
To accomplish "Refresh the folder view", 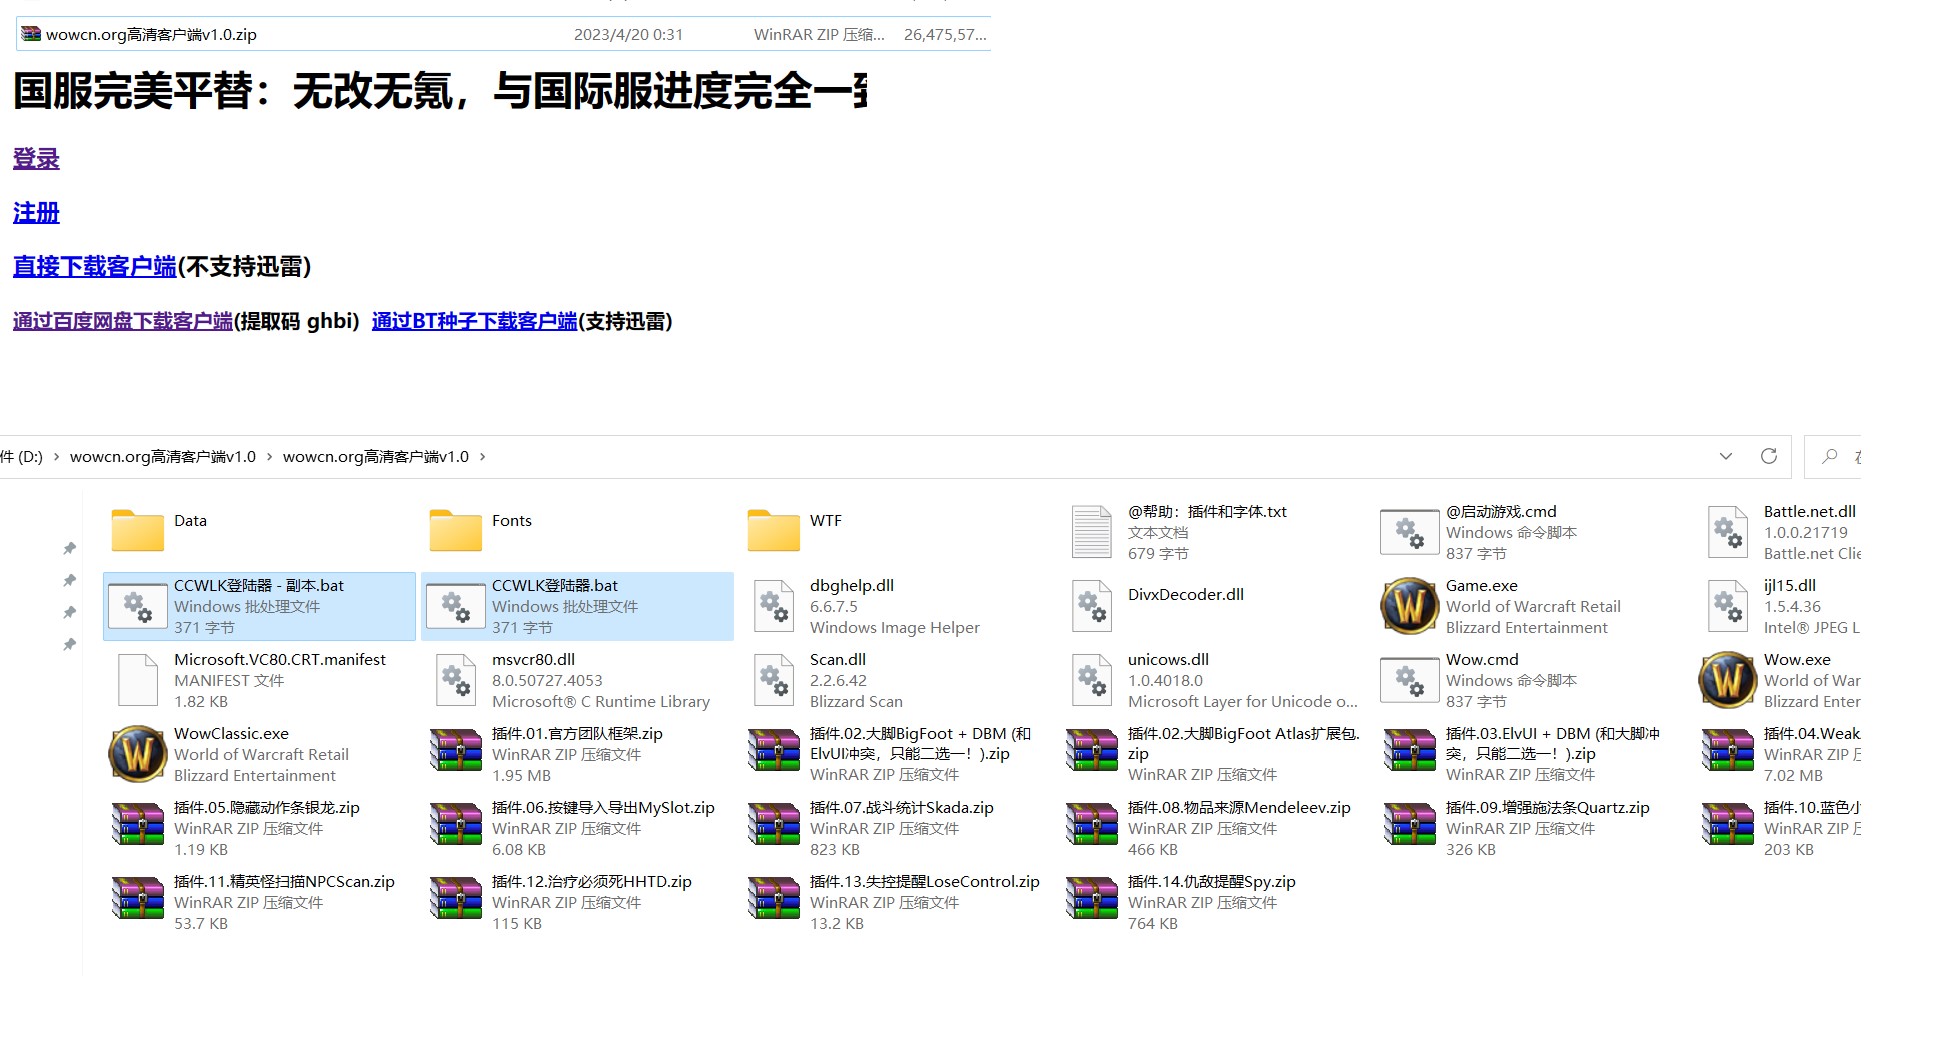I will [x=1768, y=456].
